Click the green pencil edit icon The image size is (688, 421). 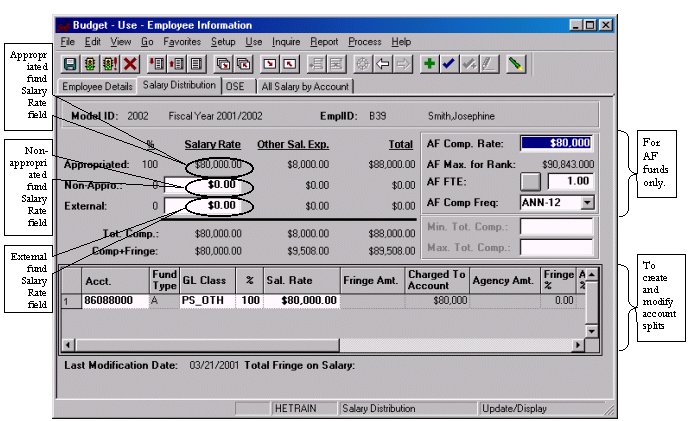514,64
